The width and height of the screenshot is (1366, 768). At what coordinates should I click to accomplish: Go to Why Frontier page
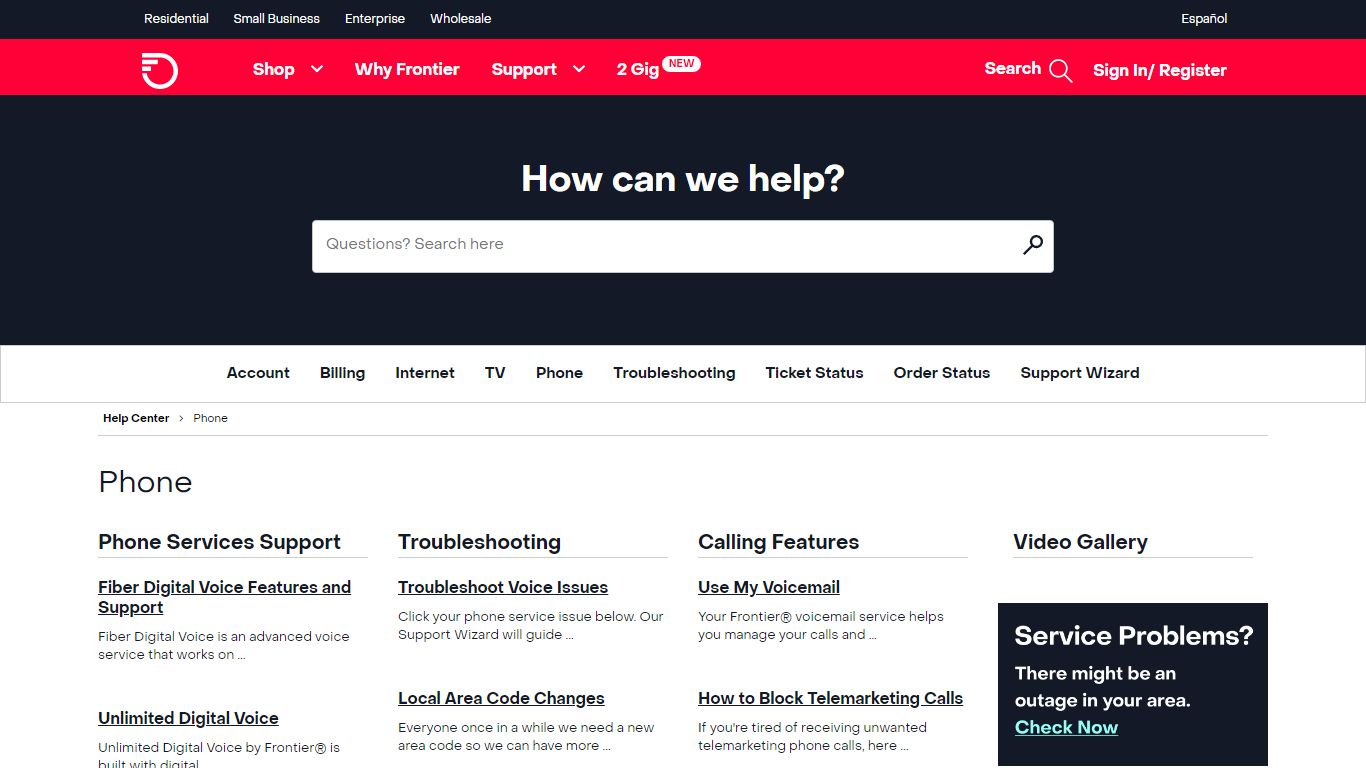click(x=407, y=69)
